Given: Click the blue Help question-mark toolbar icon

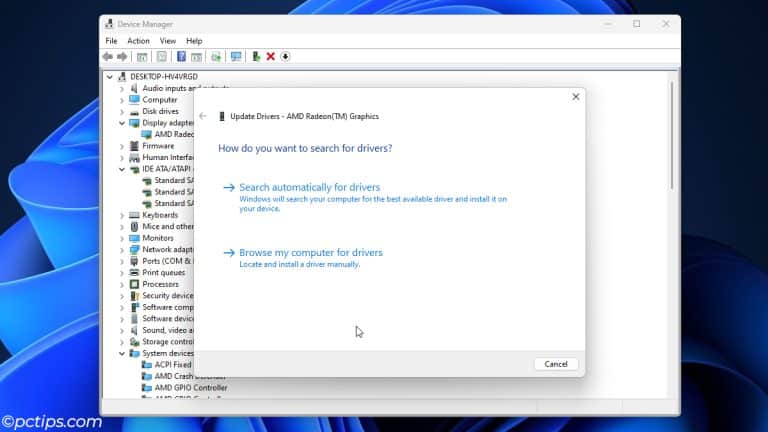Looking at the screenshot, I should click(181, 57).
